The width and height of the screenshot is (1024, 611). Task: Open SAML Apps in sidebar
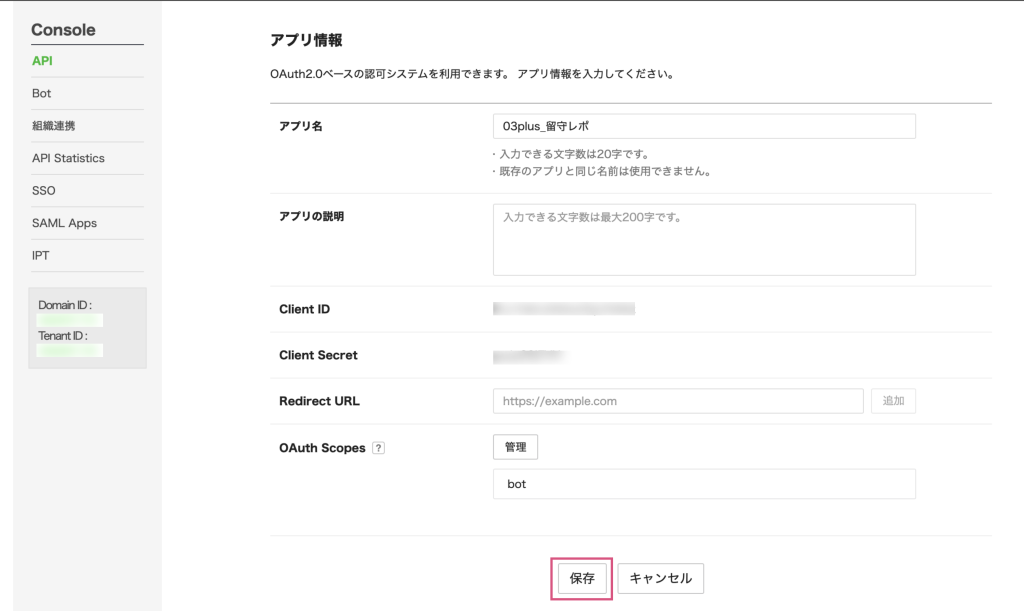(x=64, y=223)
